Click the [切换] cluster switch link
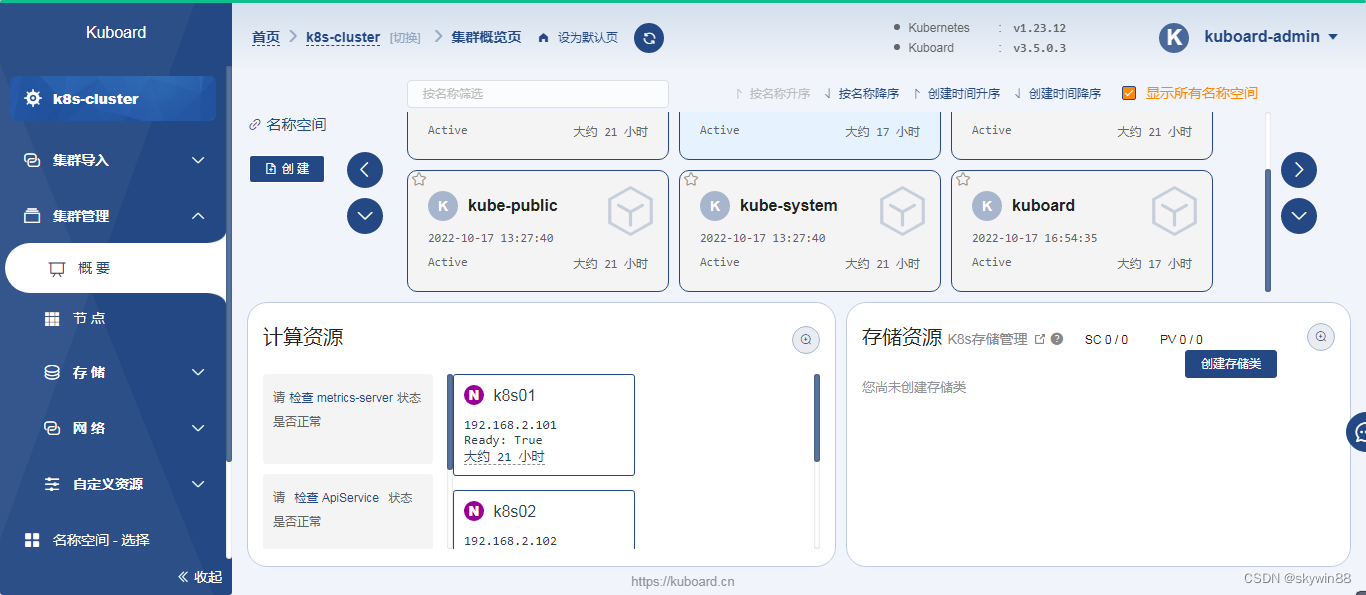The width and height of the screenshot is (1366, 595). pyautogui.click(x=405, y=38)
